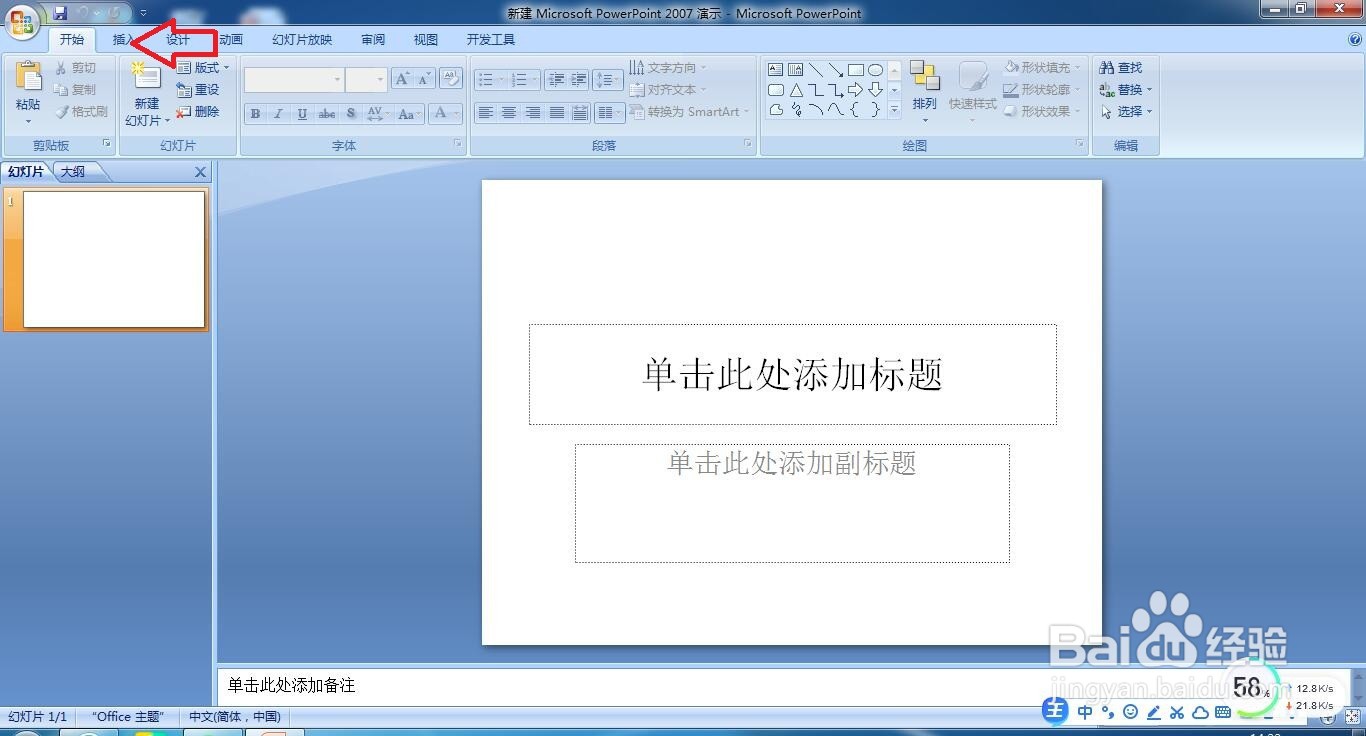Clear all formatting with the eraser icon

click(451, 79)
